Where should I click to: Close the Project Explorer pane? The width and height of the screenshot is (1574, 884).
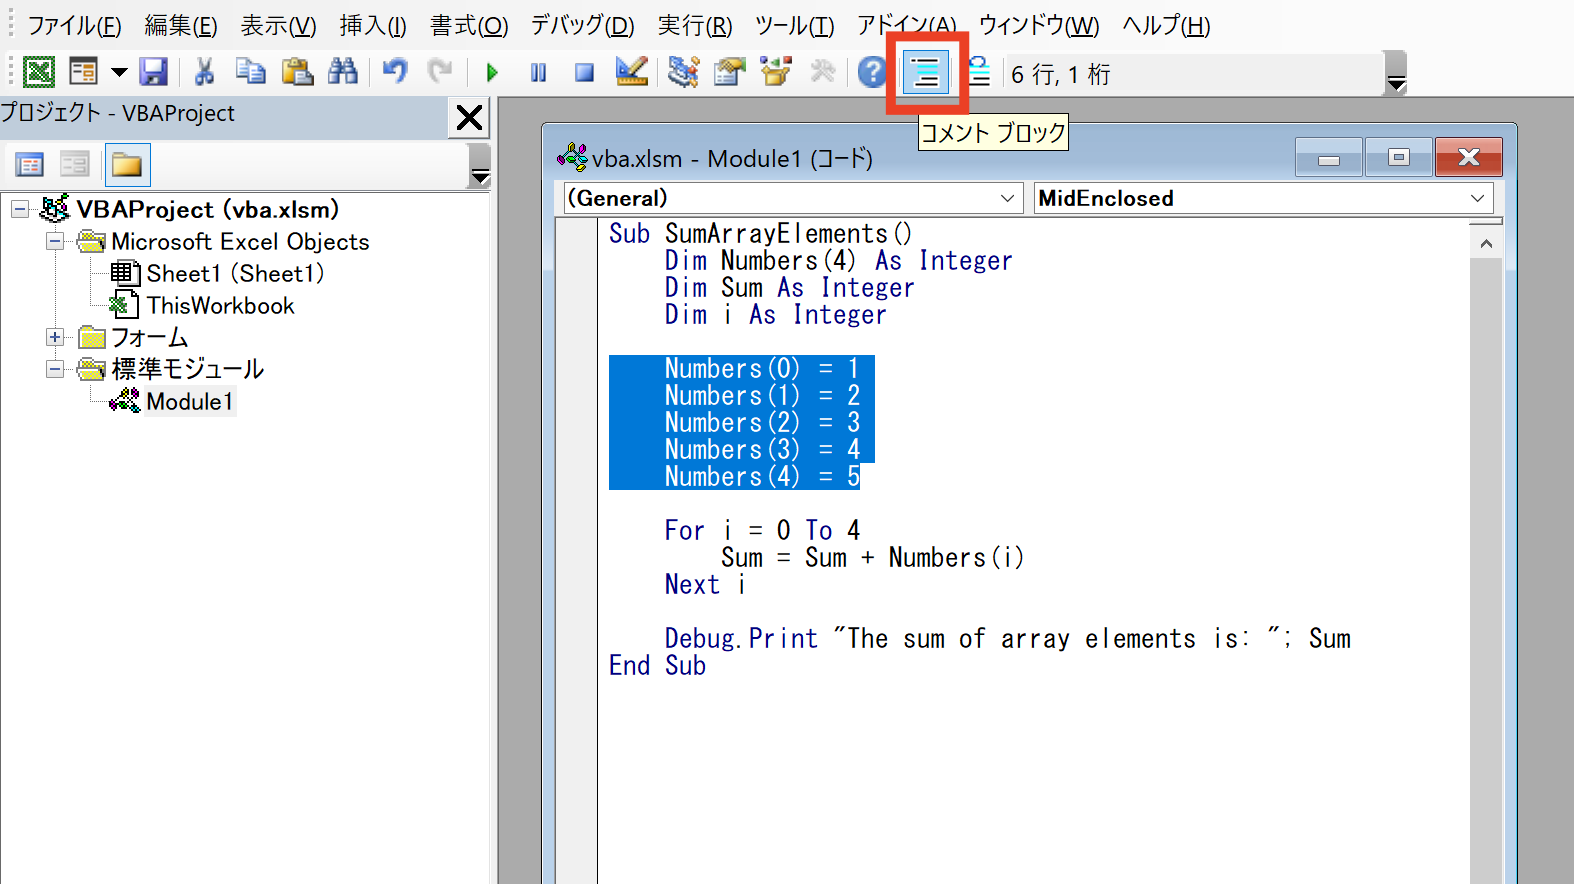pyautogui.click(x=469, y=118)
